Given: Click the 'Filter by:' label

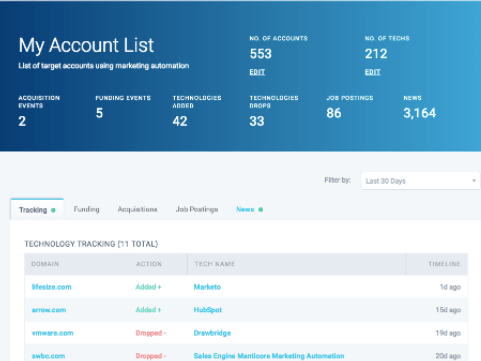Looking at the screenshot, I should tap(338, 180).
